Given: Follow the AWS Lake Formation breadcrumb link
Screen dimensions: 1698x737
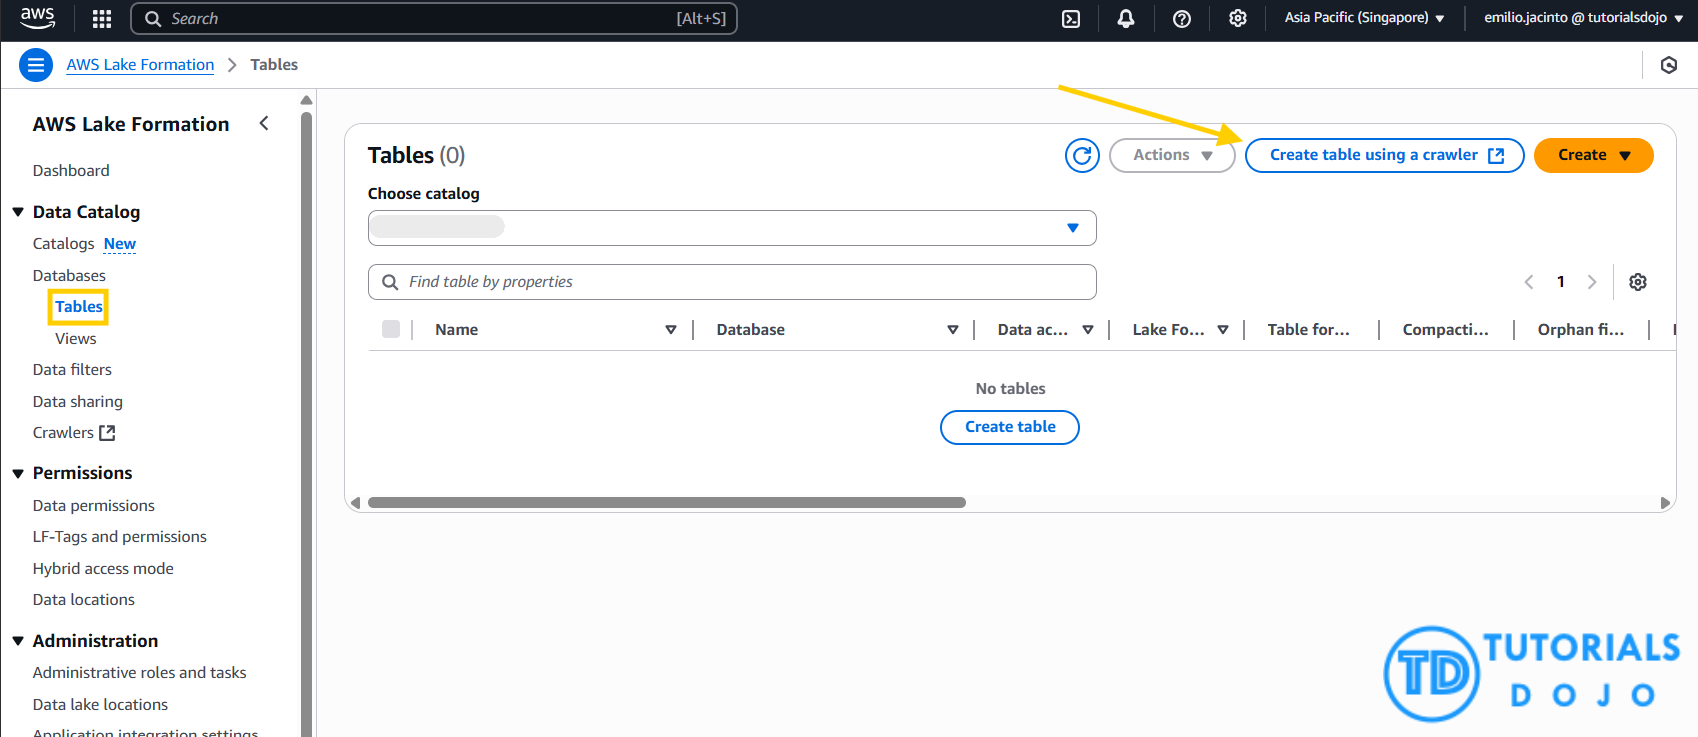Looking at the screenshot, I should (x=140, y=65).
